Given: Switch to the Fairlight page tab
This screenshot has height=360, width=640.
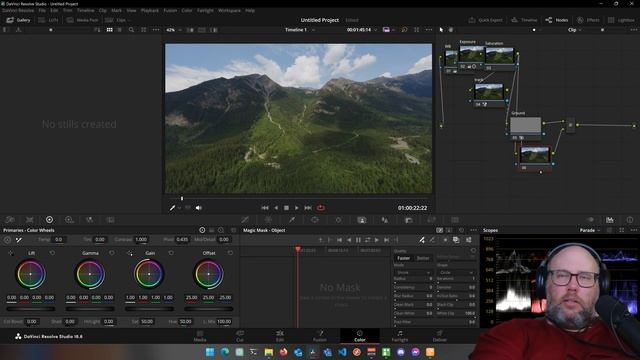Looking at the screenshot, I should (x=400, y=336).
